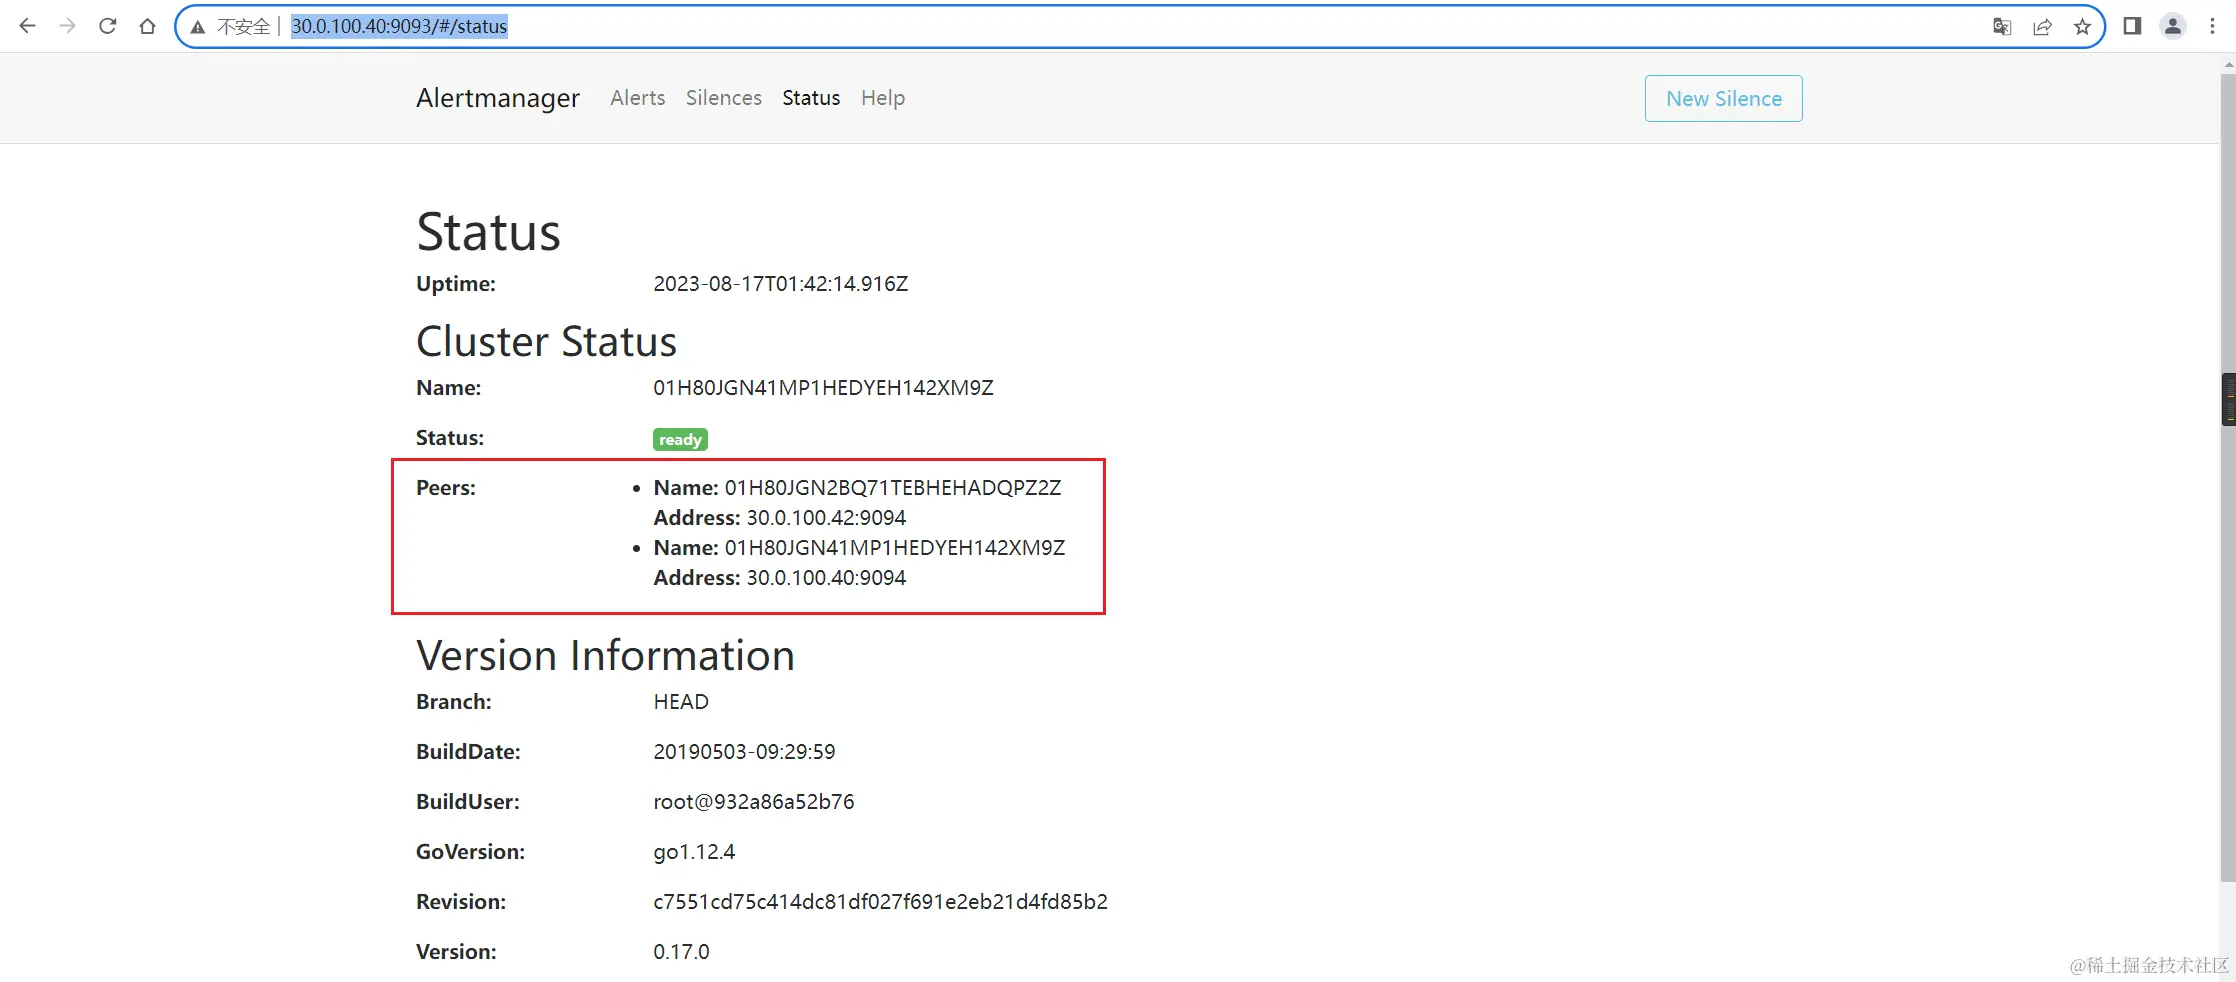Click the Uptime label
This screenshot has width=2236, height=982.
(456, 284)
